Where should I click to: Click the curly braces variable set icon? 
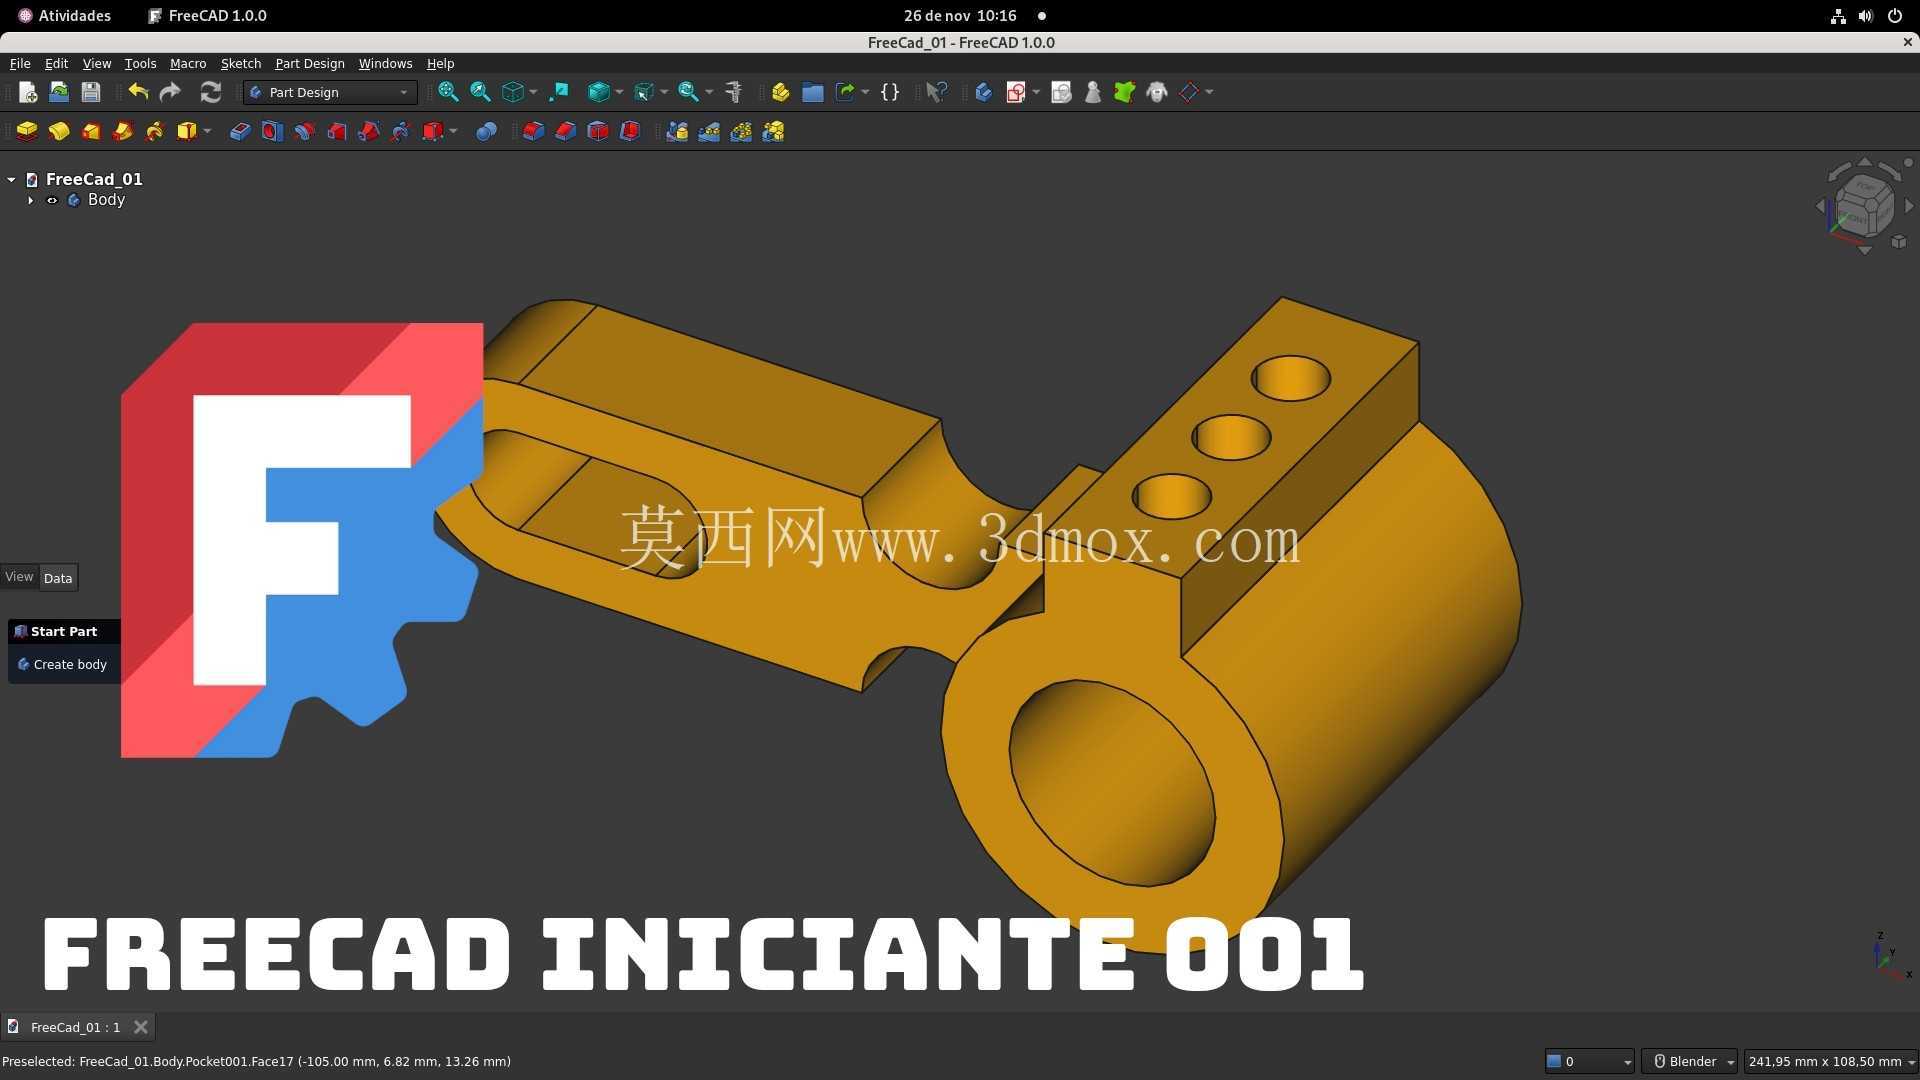[x=890, y=92]
